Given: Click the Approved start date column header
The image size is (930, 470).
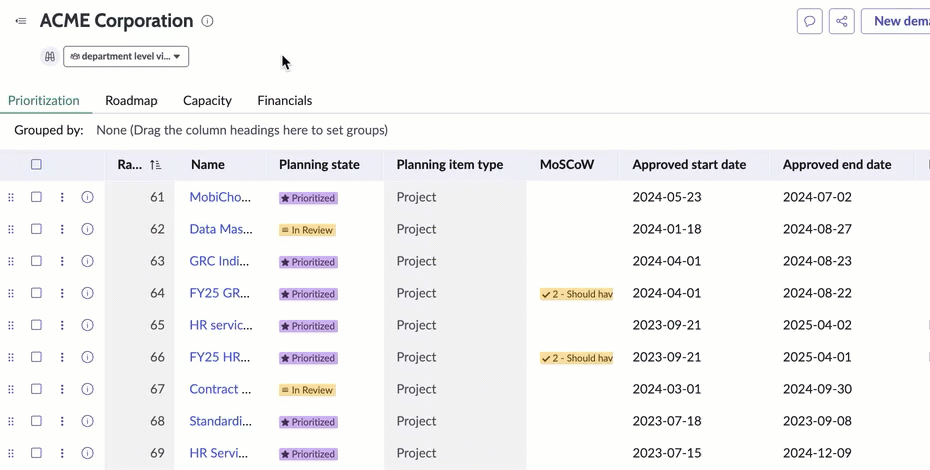Looking at the screenshot, I should click(x=689, y=165).
